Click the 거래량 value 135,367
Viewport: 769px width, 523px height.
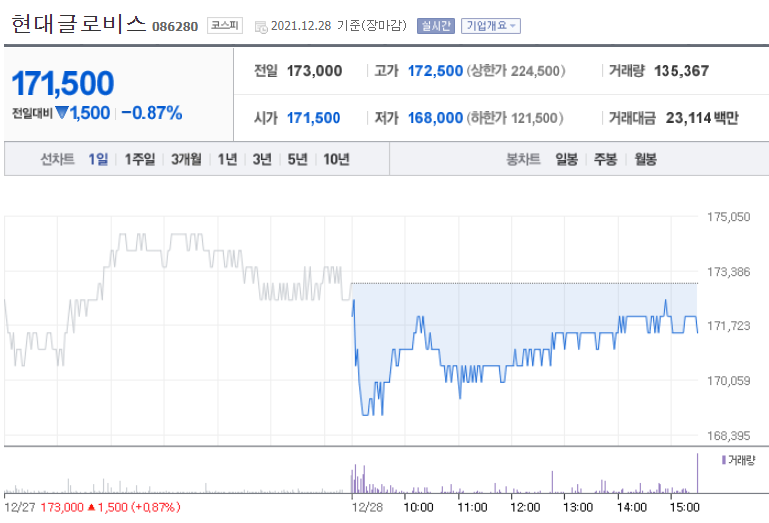[682, 71]
